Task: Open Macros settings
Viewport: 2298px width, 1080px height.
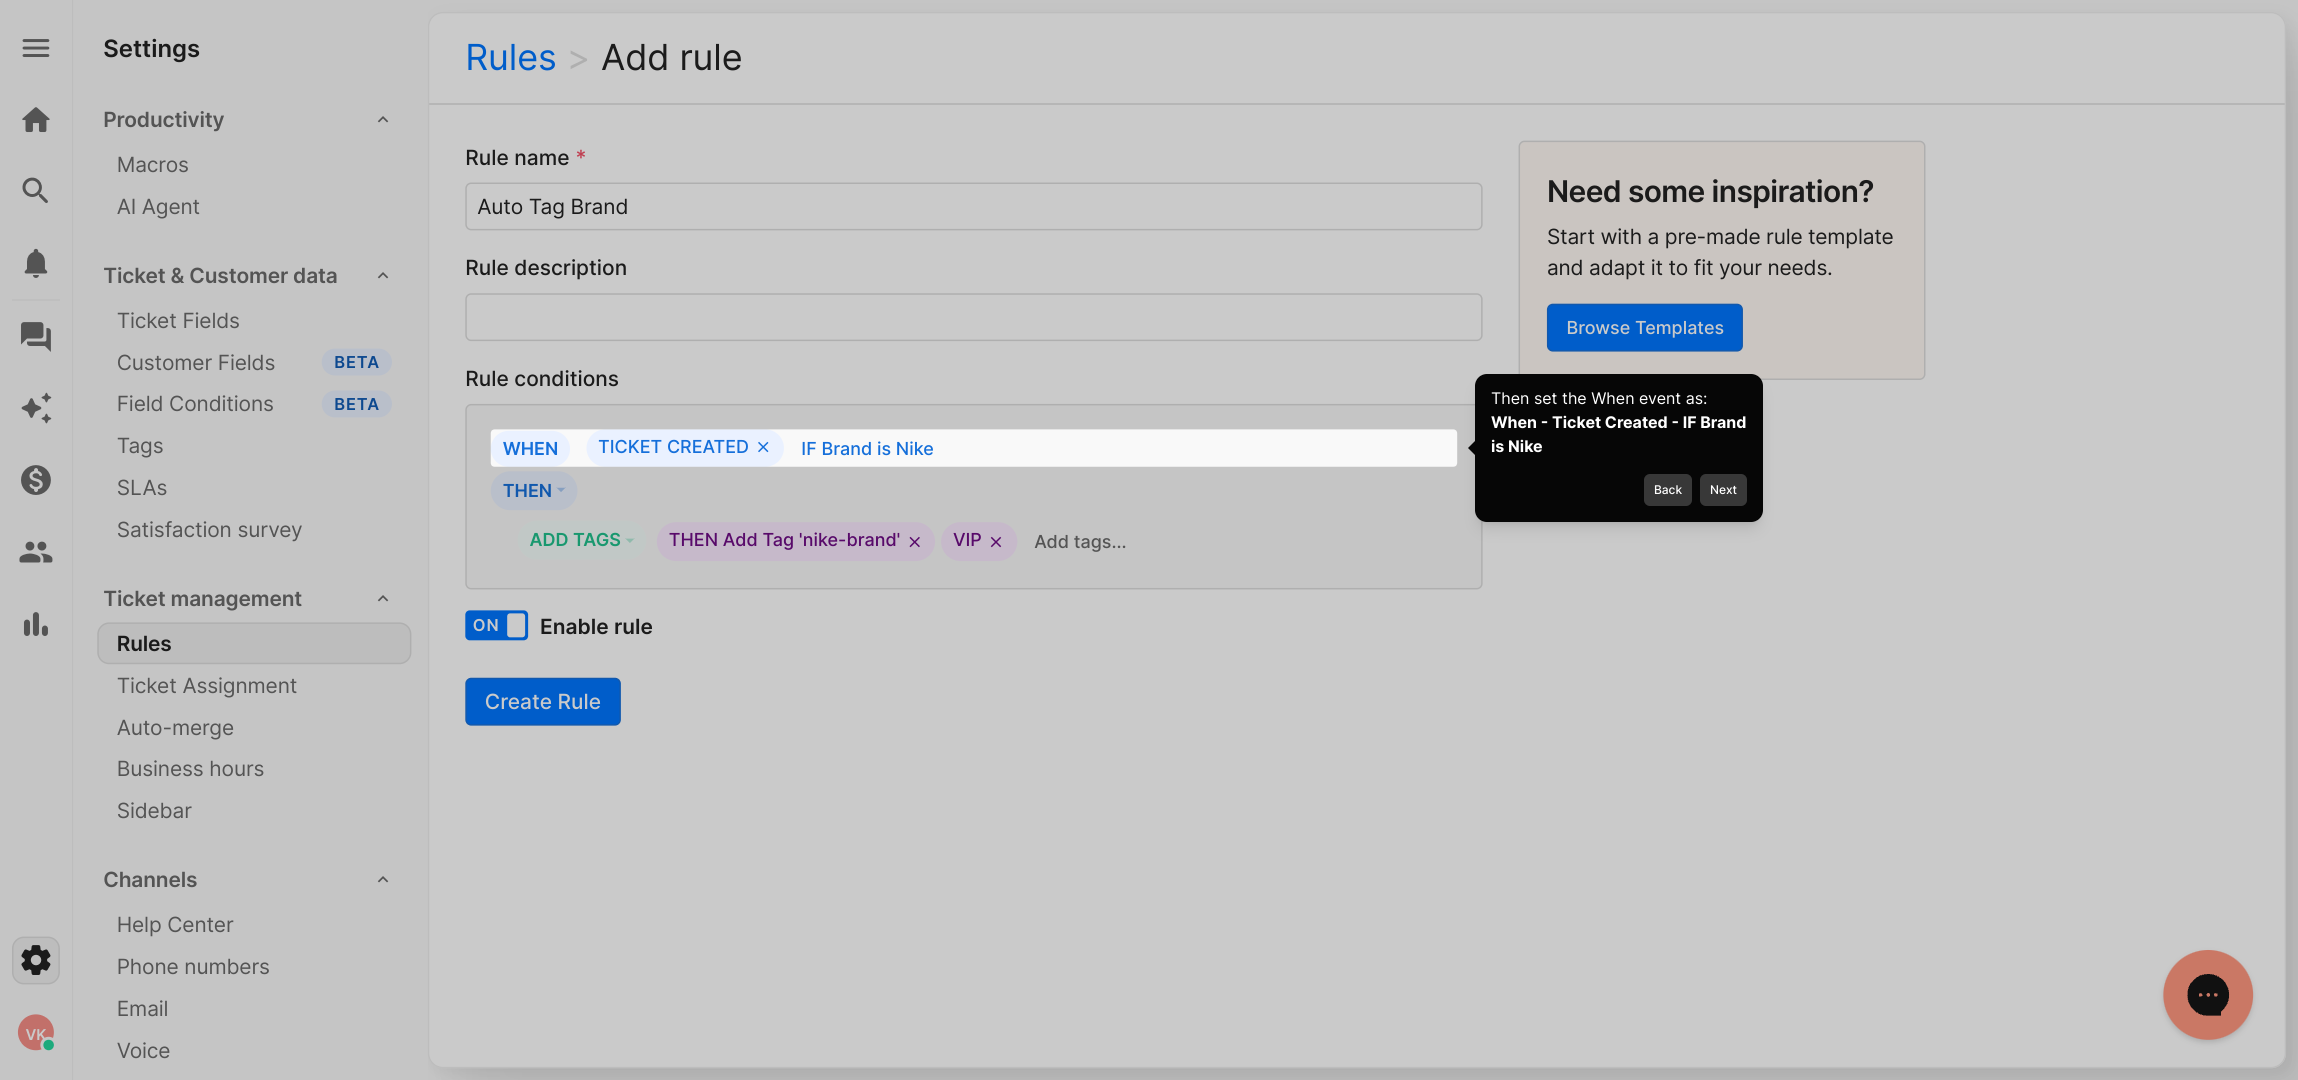Action: point(152,165)
